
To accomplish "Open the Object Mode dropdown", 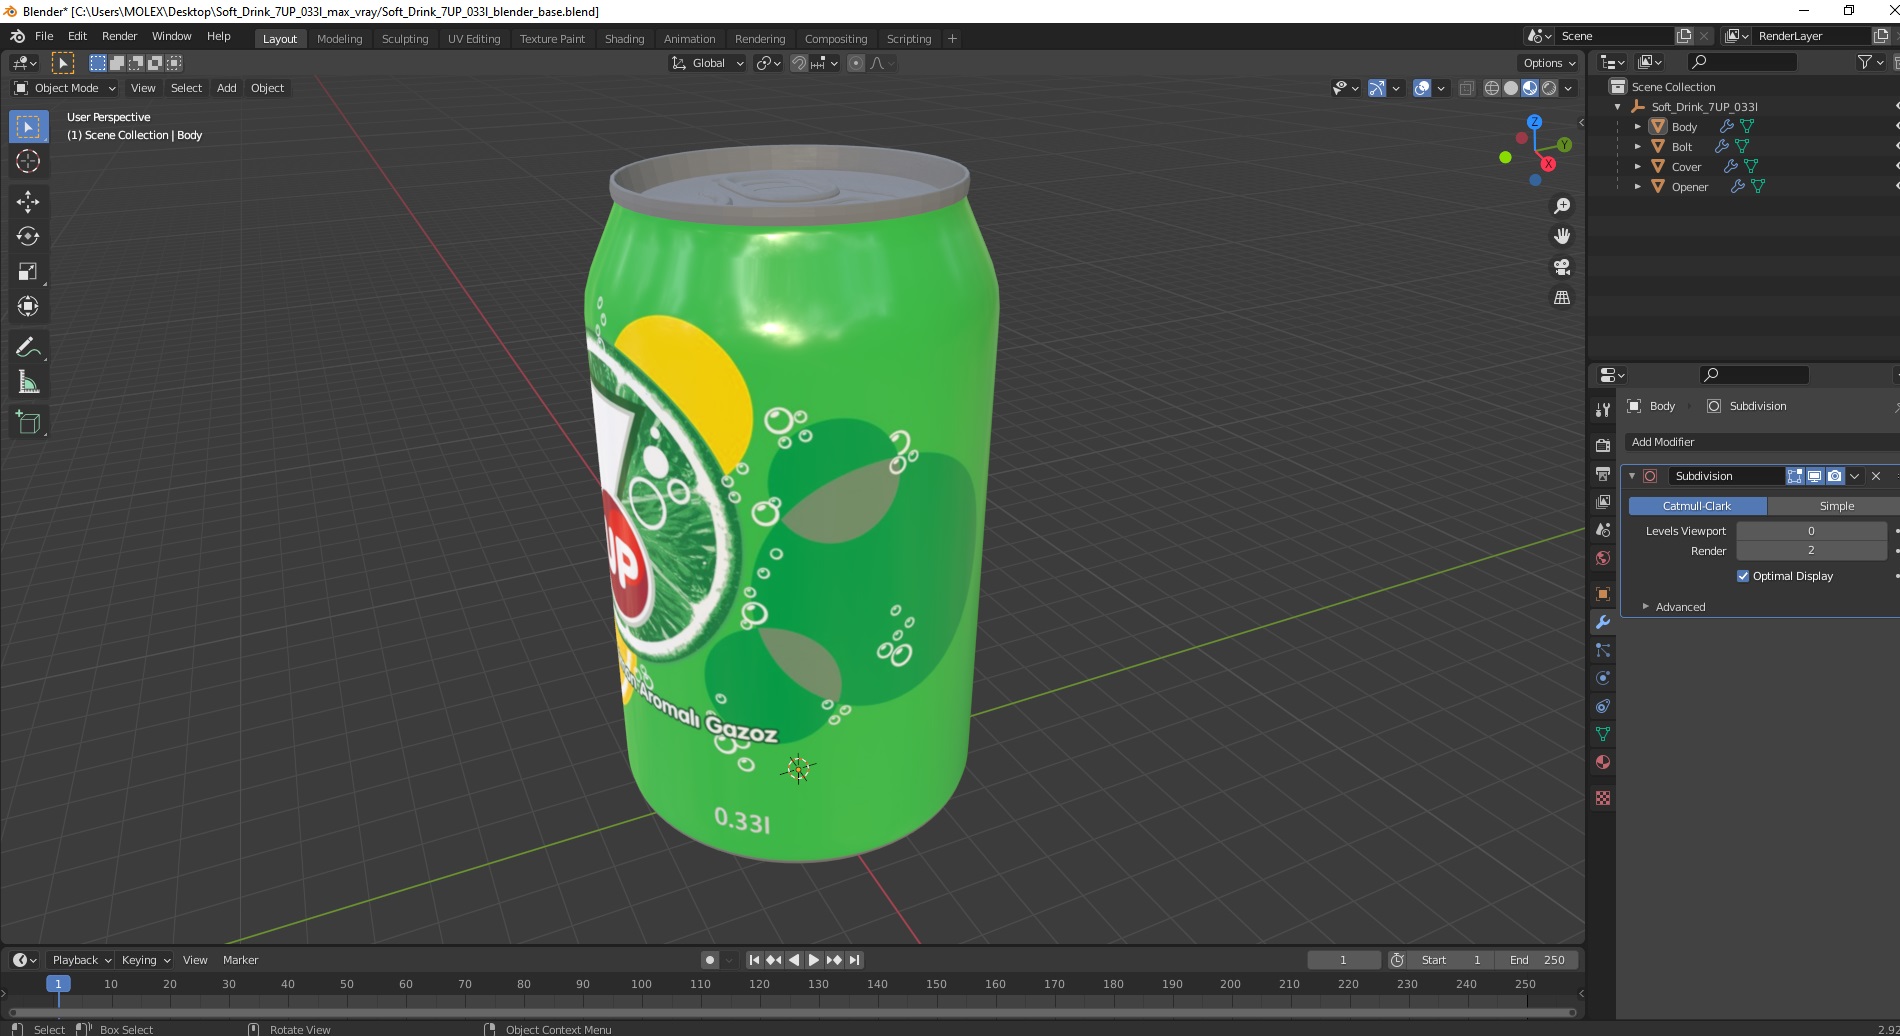I will pyautogui.click(x=65, y=88).
